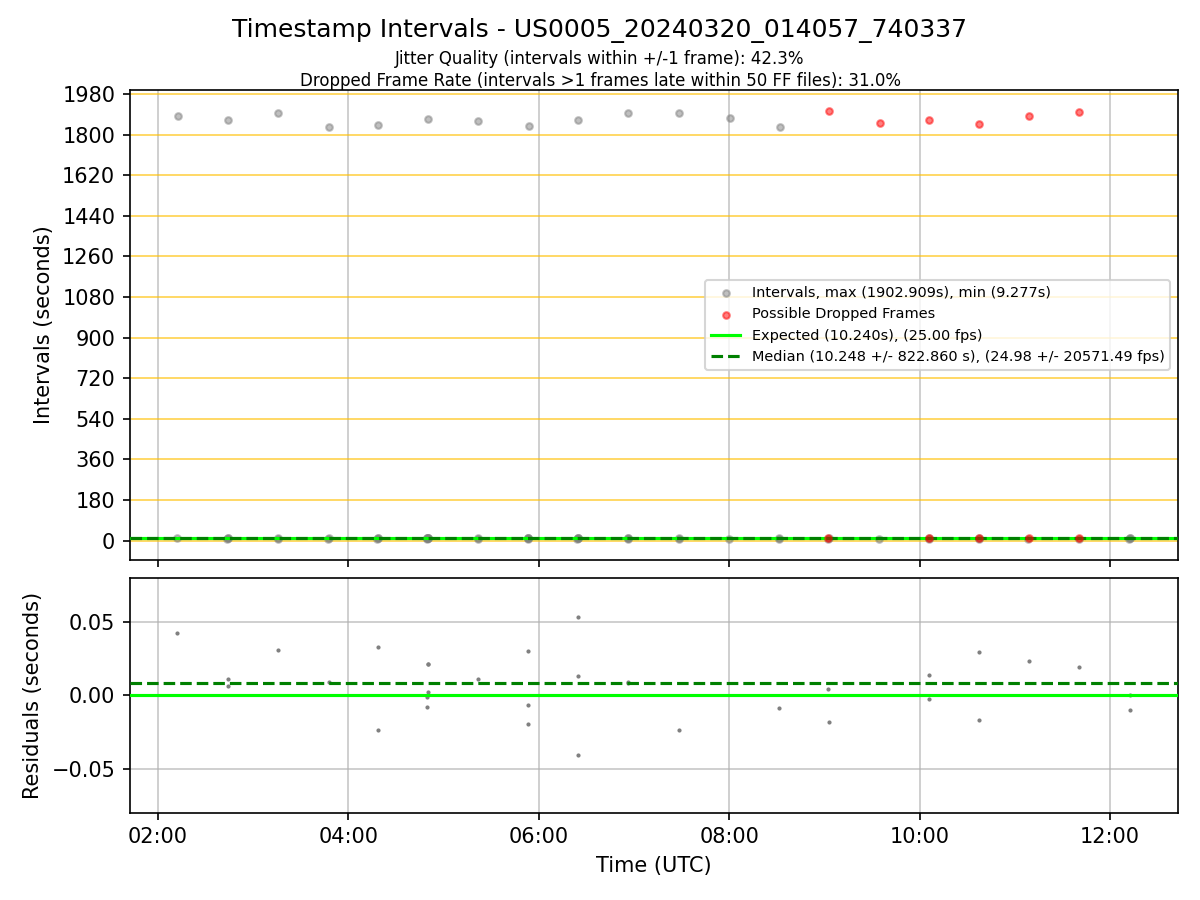Click the x-axis tick label '10:00'
Screen dimensions: 1200x900
coord(920,835)
